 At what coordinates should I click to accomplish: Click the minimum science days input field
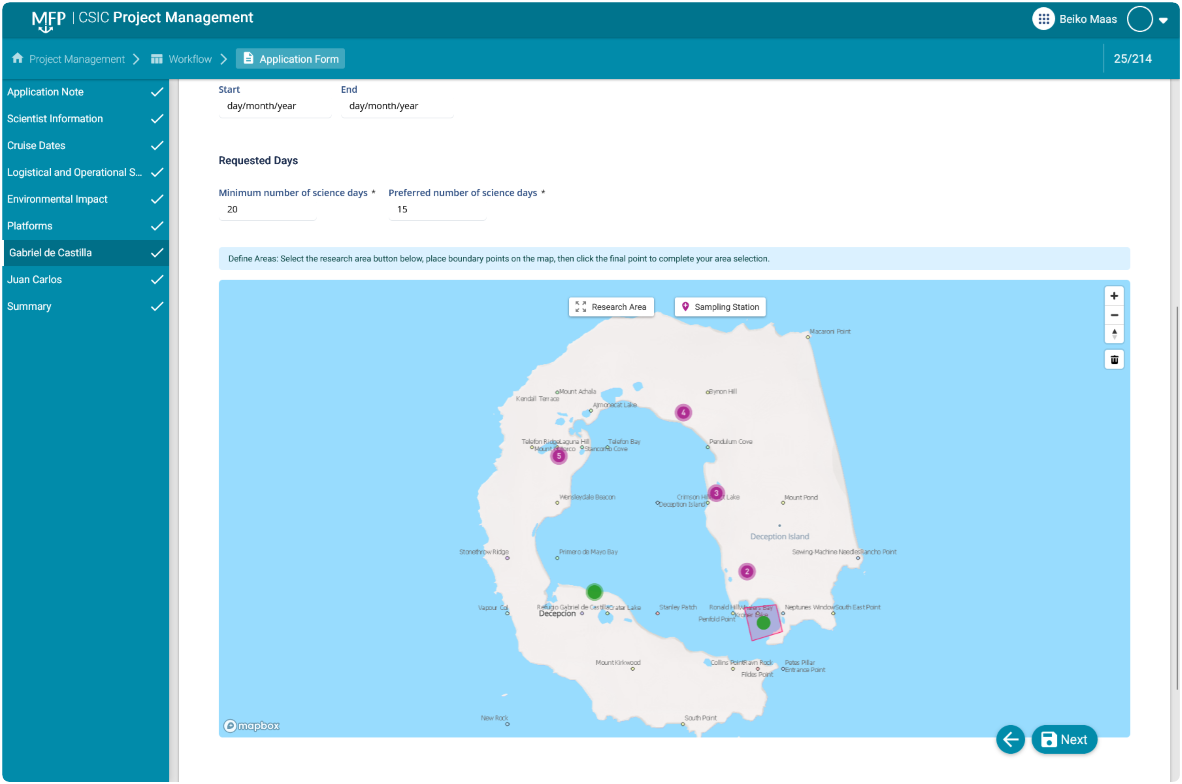(x=267, y=210)
